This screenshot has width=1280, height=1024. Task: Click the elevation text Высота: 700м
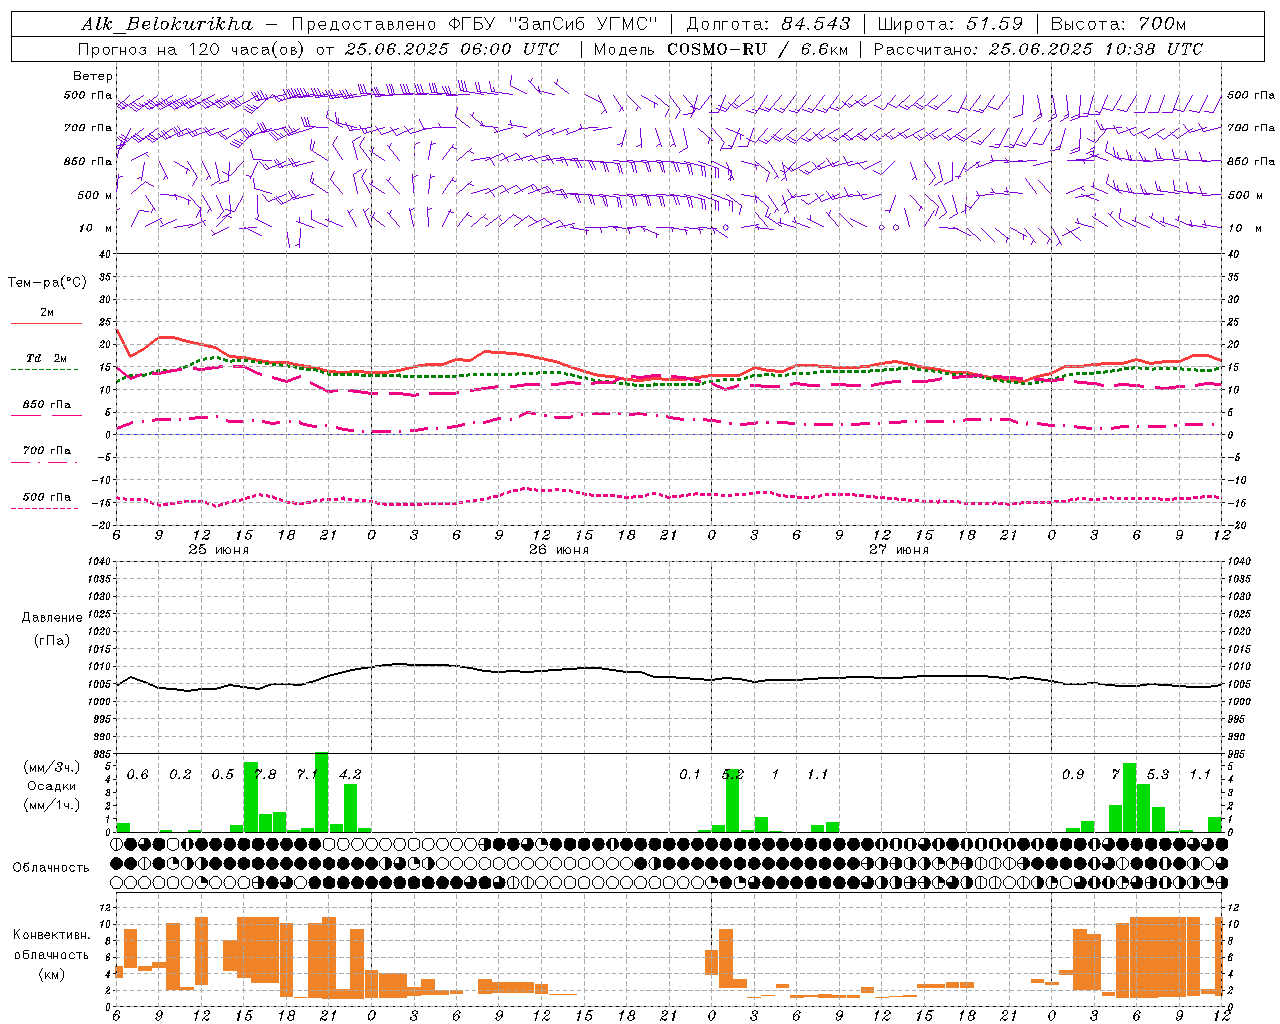pos(1118,24)
